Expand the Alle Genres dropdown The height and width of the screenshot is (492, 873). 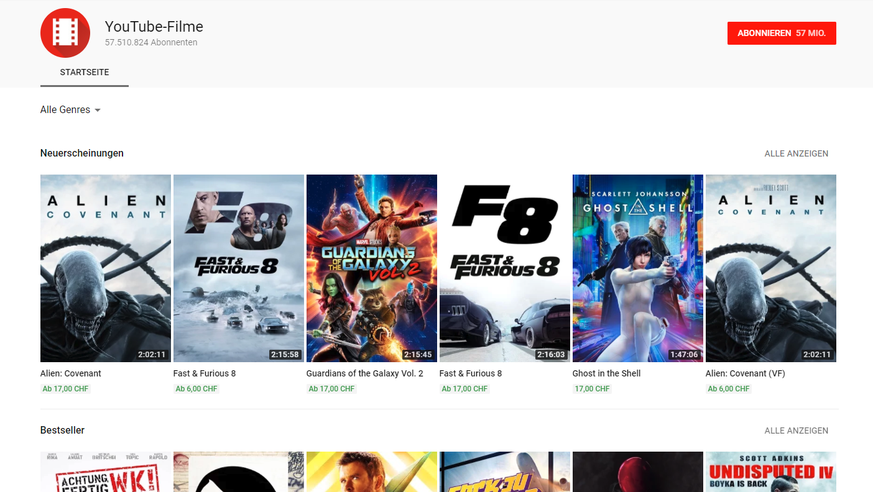tap(70, 110)
